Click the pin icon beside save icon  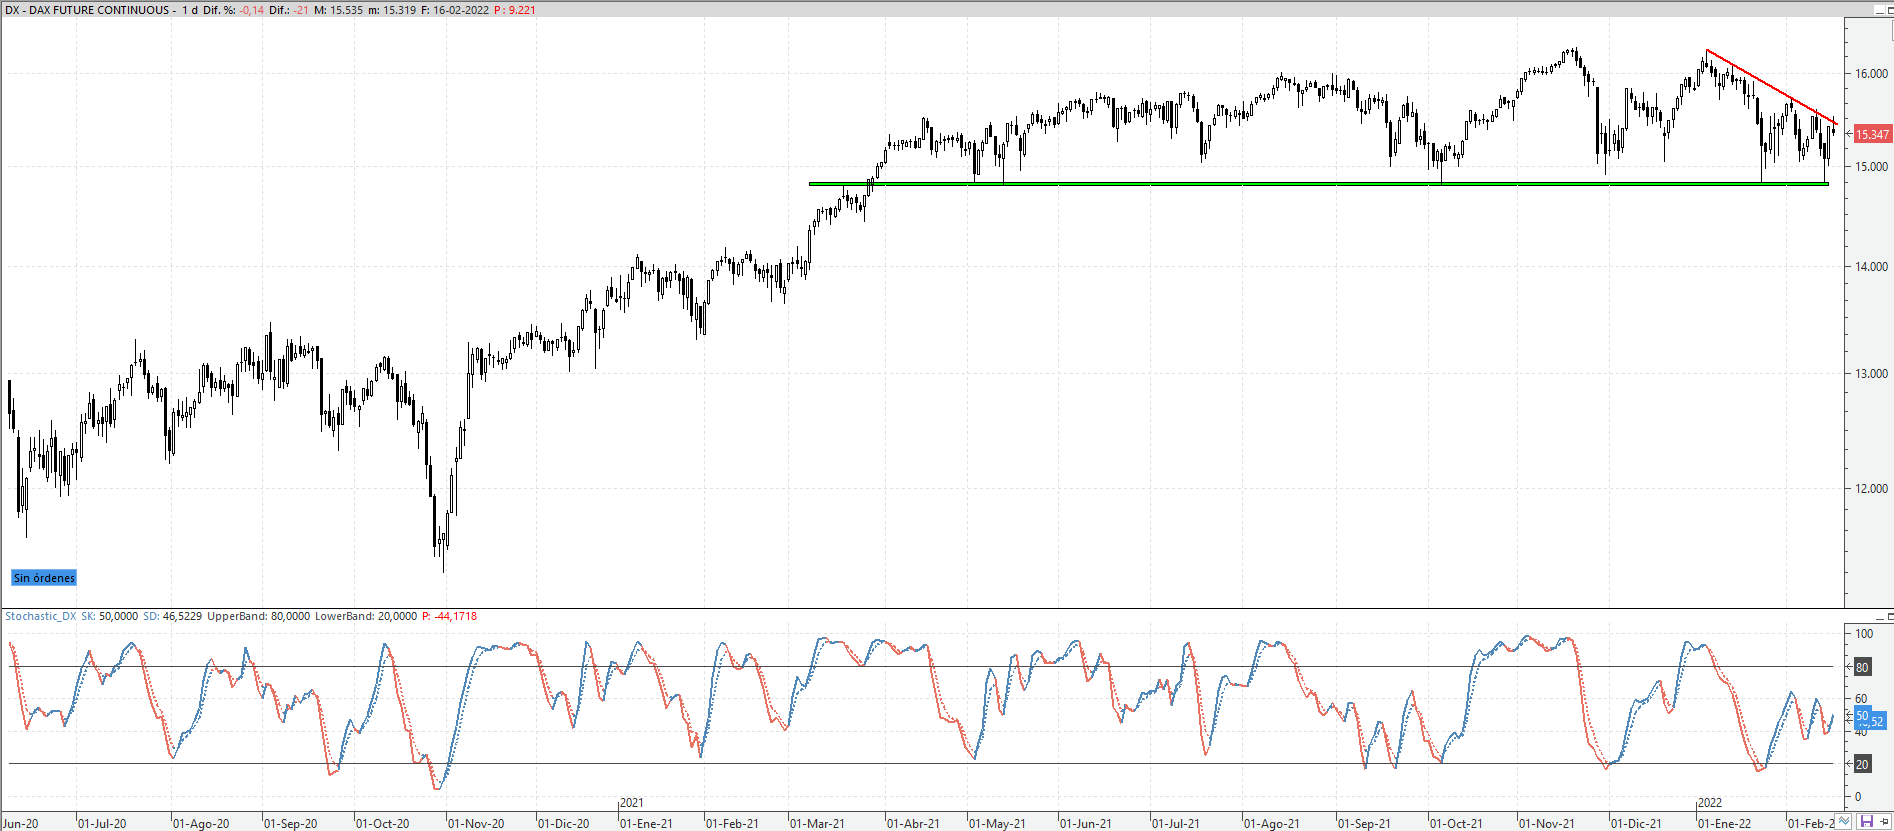pyautogui.click(x=1884, y=821)
